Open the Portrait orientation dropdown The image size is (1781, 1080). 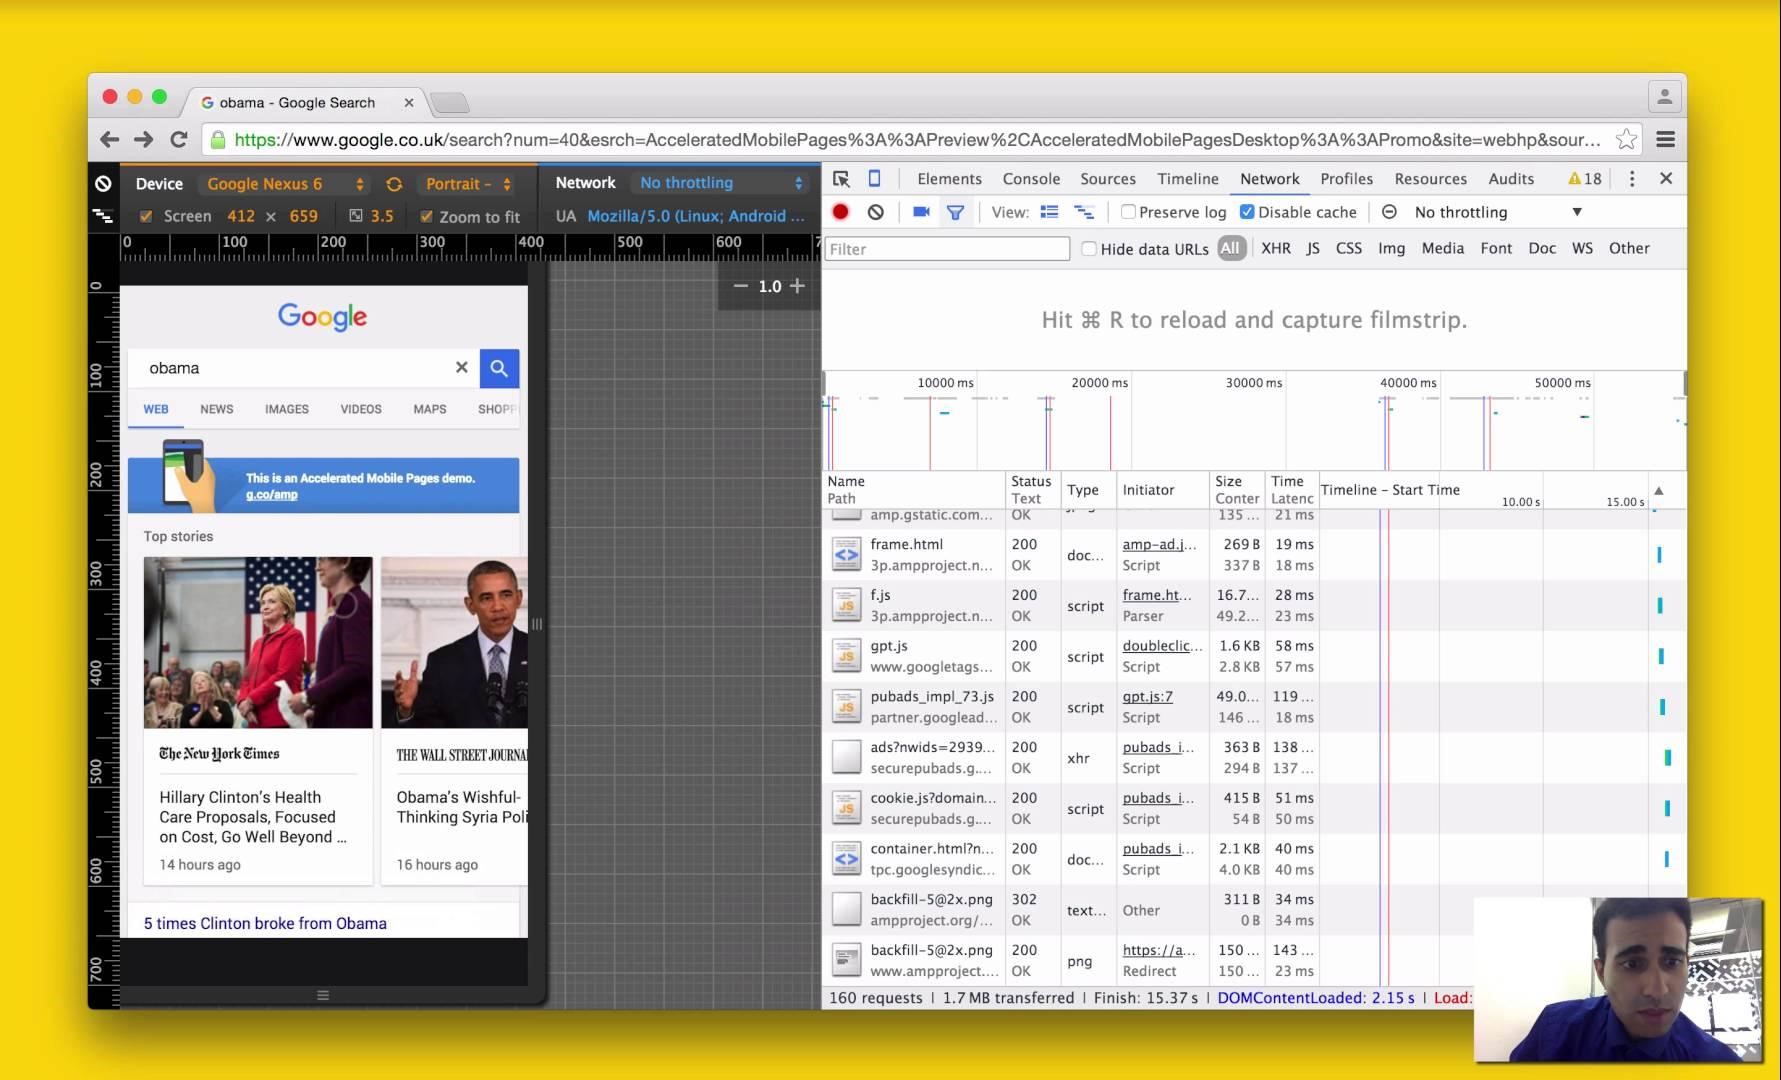point(467,184)
